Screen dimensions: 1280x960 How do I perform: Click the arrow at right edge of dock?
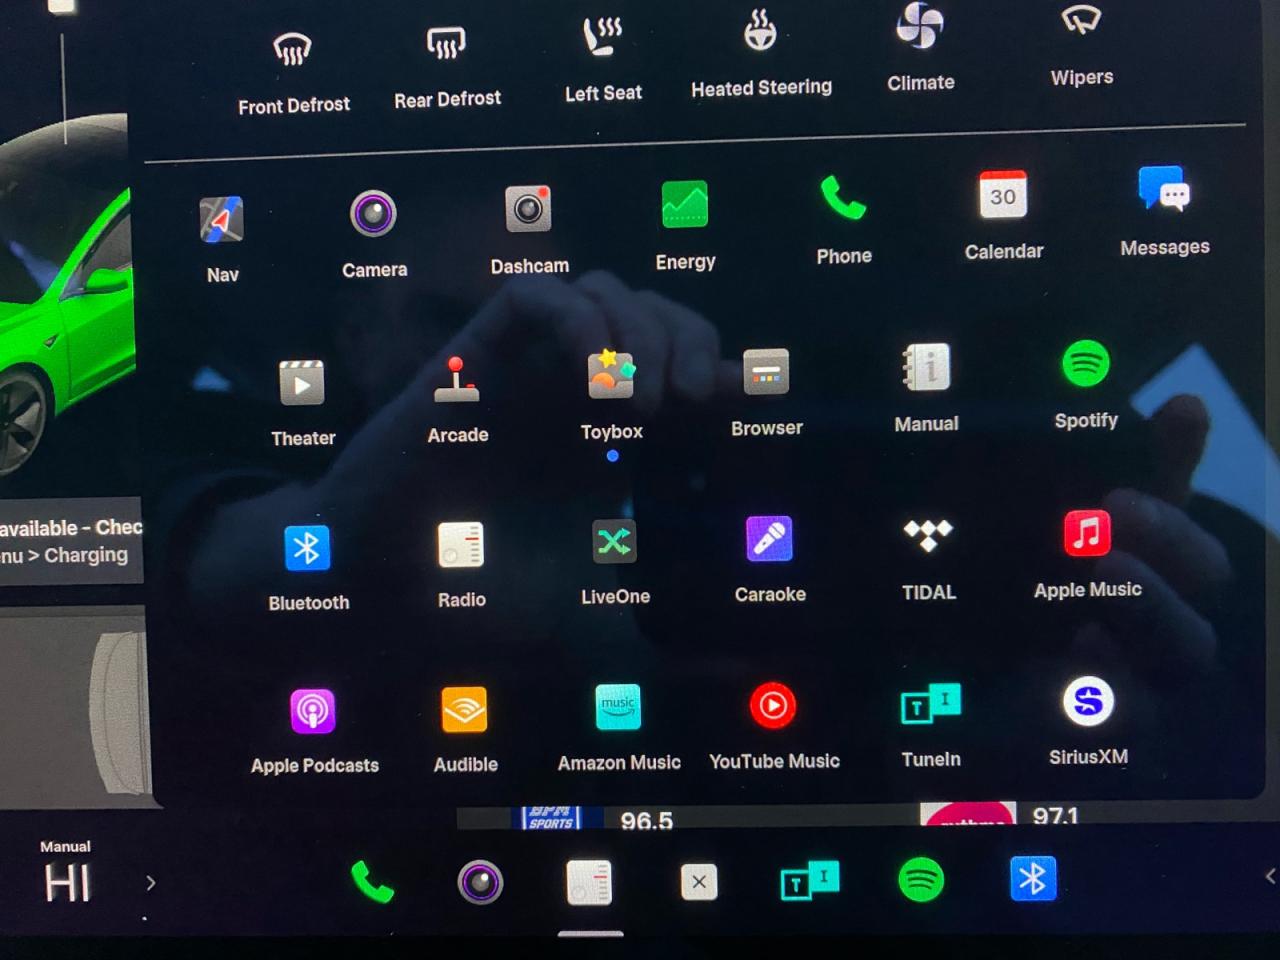(x=1269, y=876)
